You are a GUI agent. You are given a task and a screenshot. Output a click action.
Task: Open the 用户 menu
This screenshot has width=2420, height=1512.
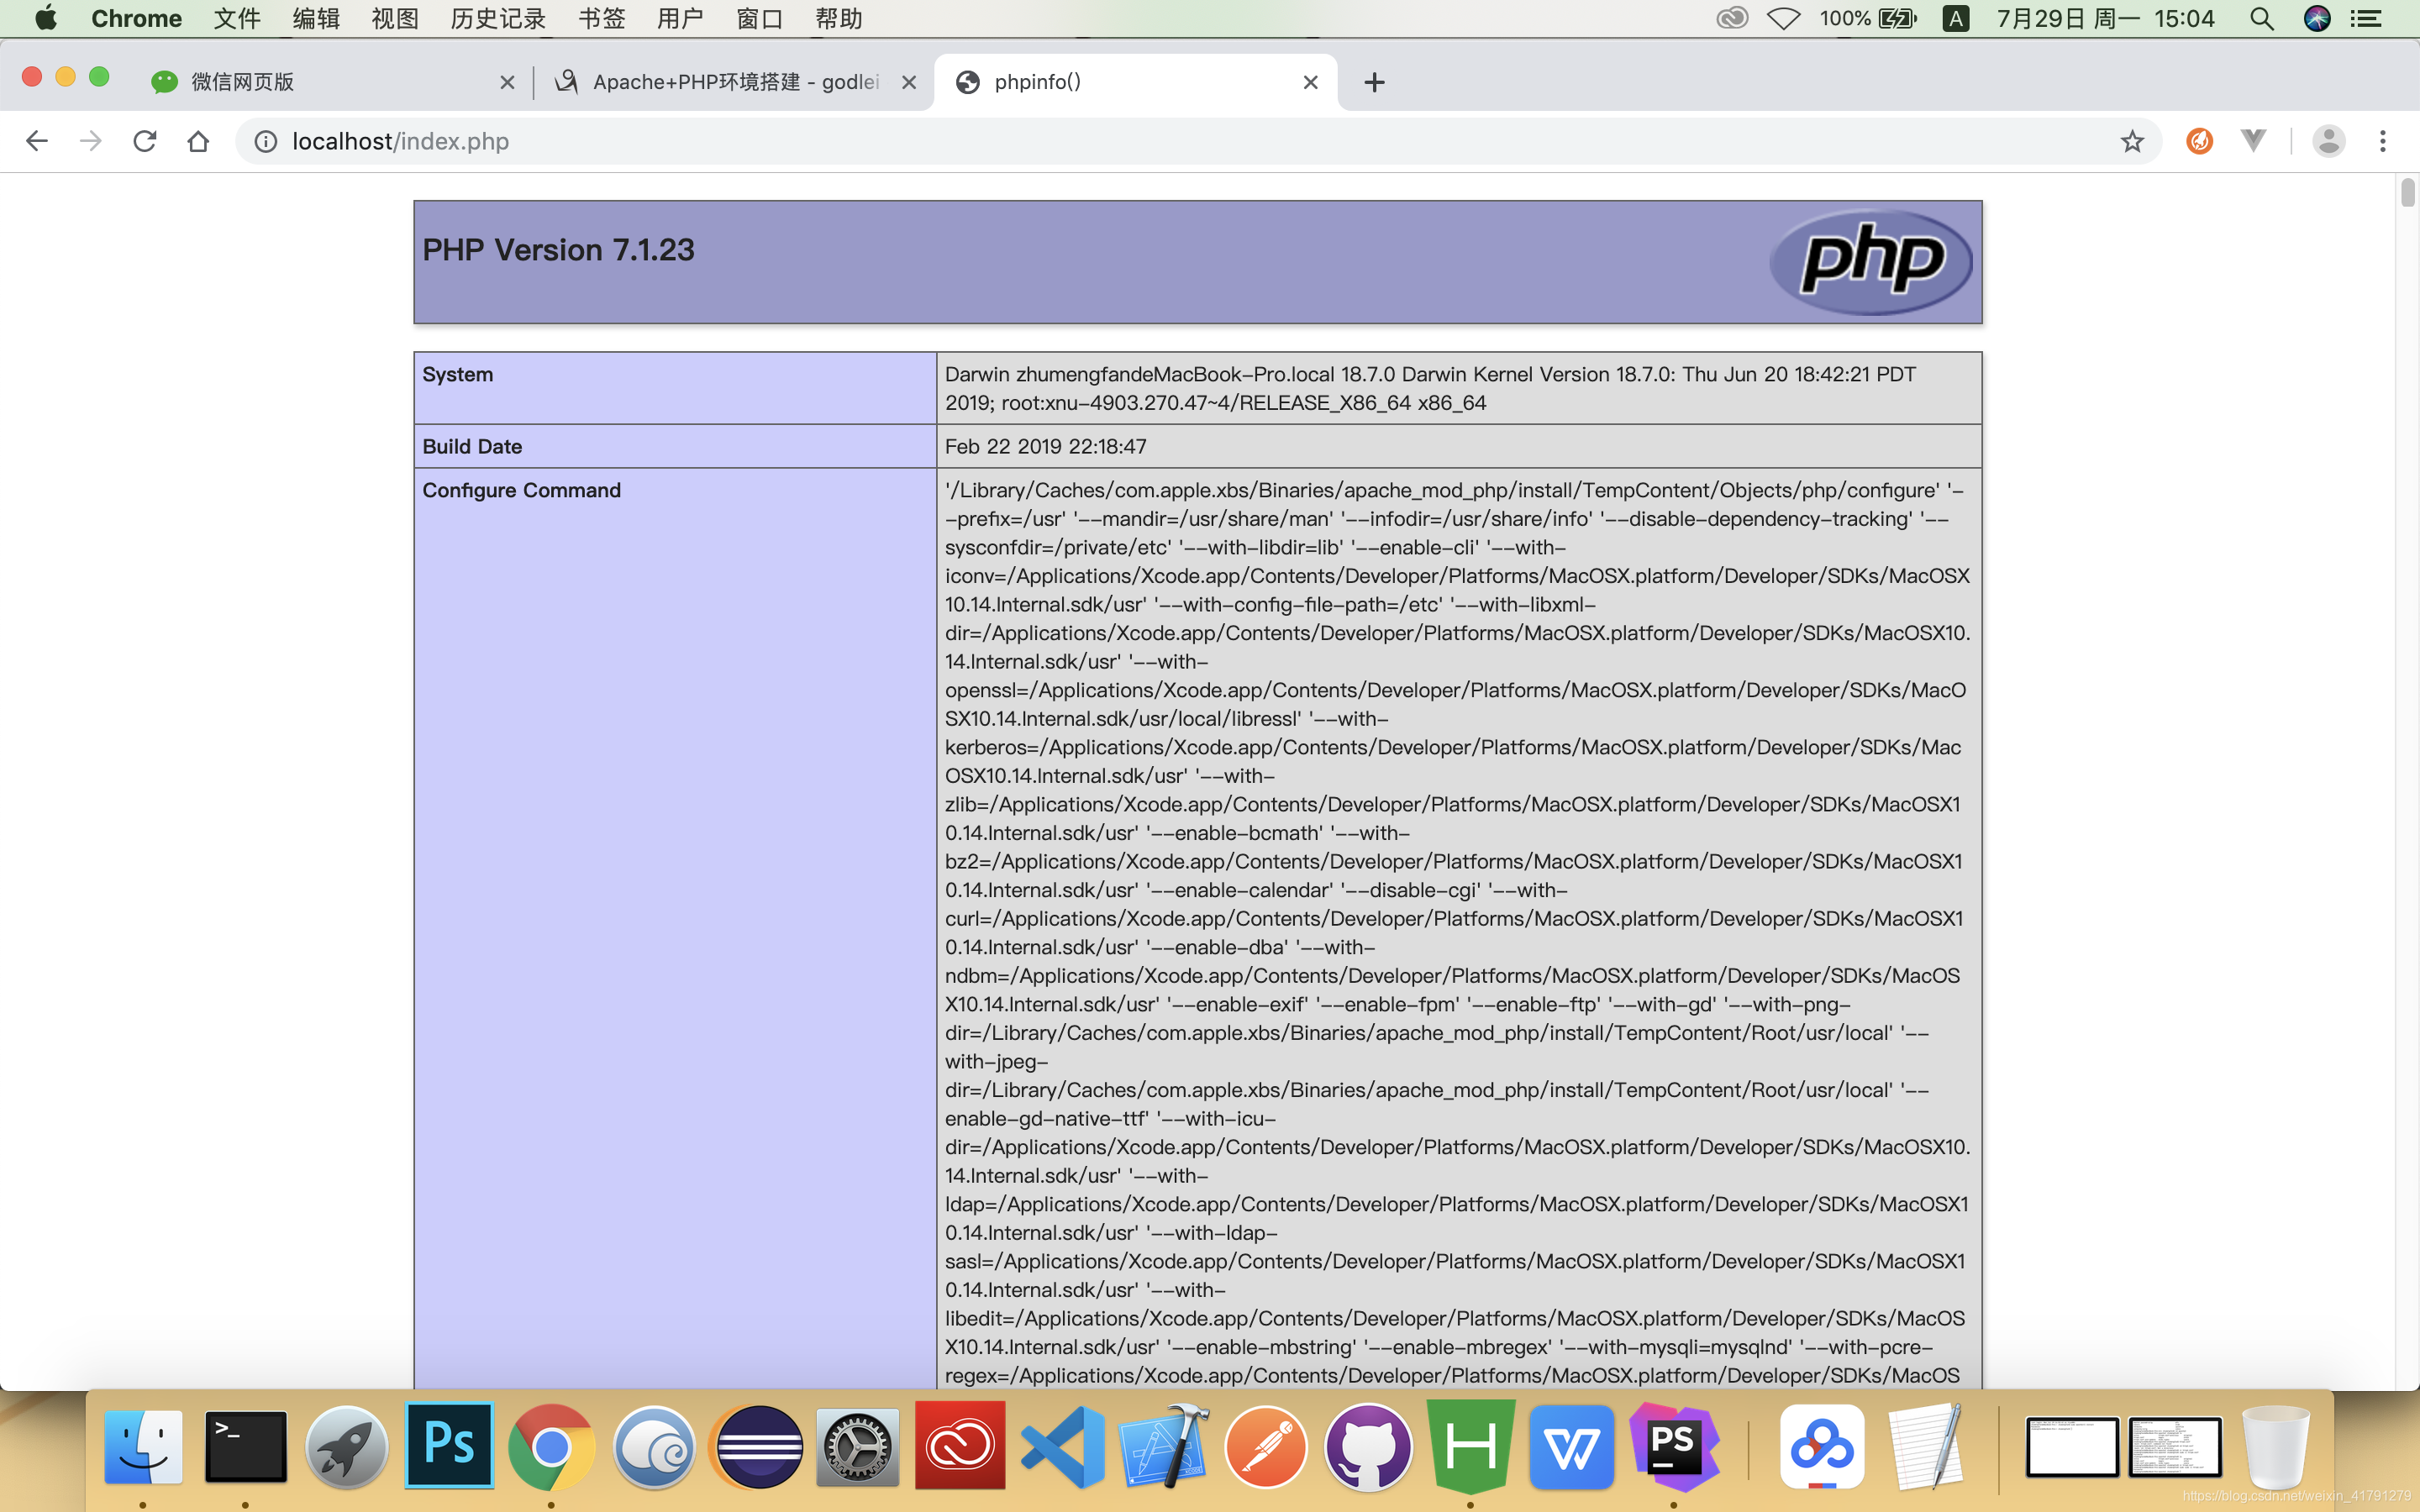click(x=681, y=18)
